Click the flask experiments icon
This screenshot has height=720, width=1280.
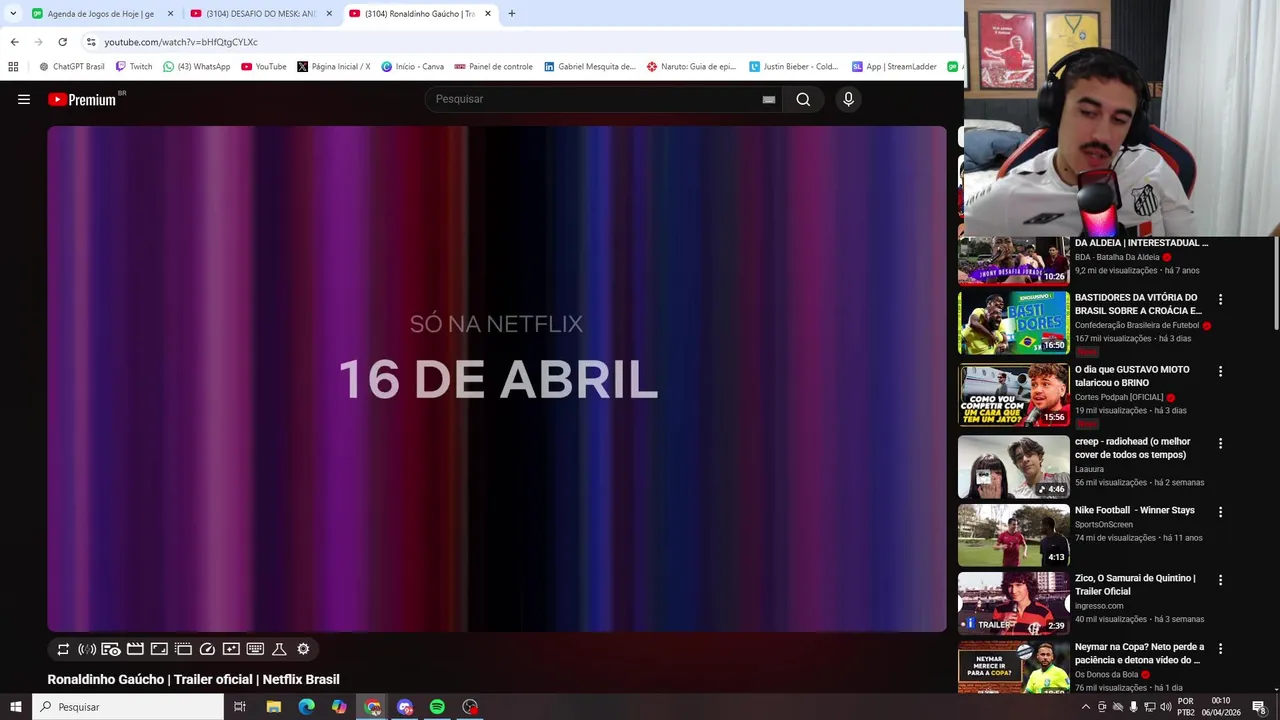pyautogui.click(x=279, y=649)
